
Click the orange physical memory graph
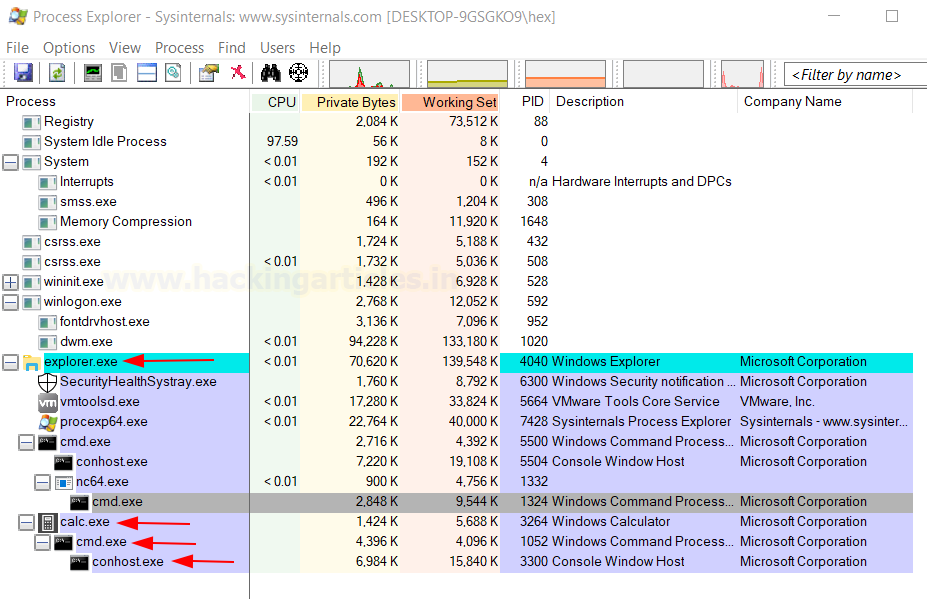coord(565,74)
